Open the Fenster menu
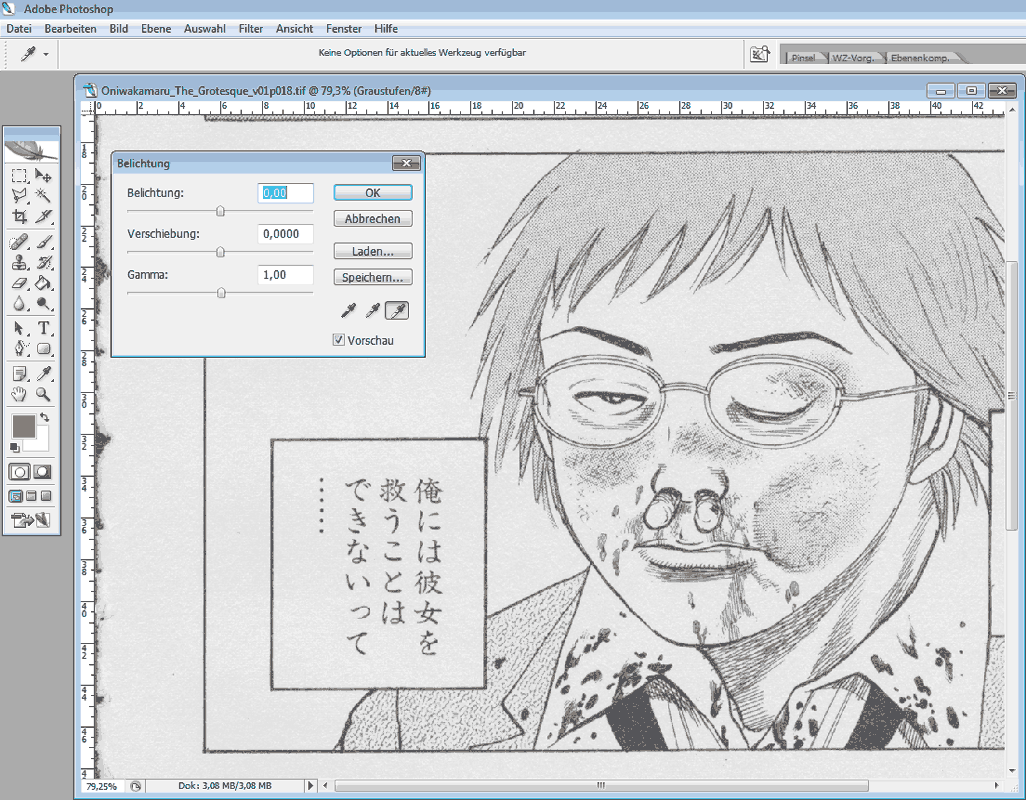The image size is (1026, 800). 344,29
